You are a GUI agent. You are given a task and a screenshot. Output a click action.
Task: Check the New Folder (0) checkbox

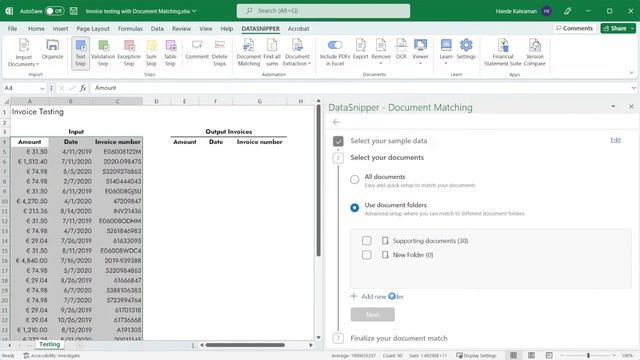367,255
